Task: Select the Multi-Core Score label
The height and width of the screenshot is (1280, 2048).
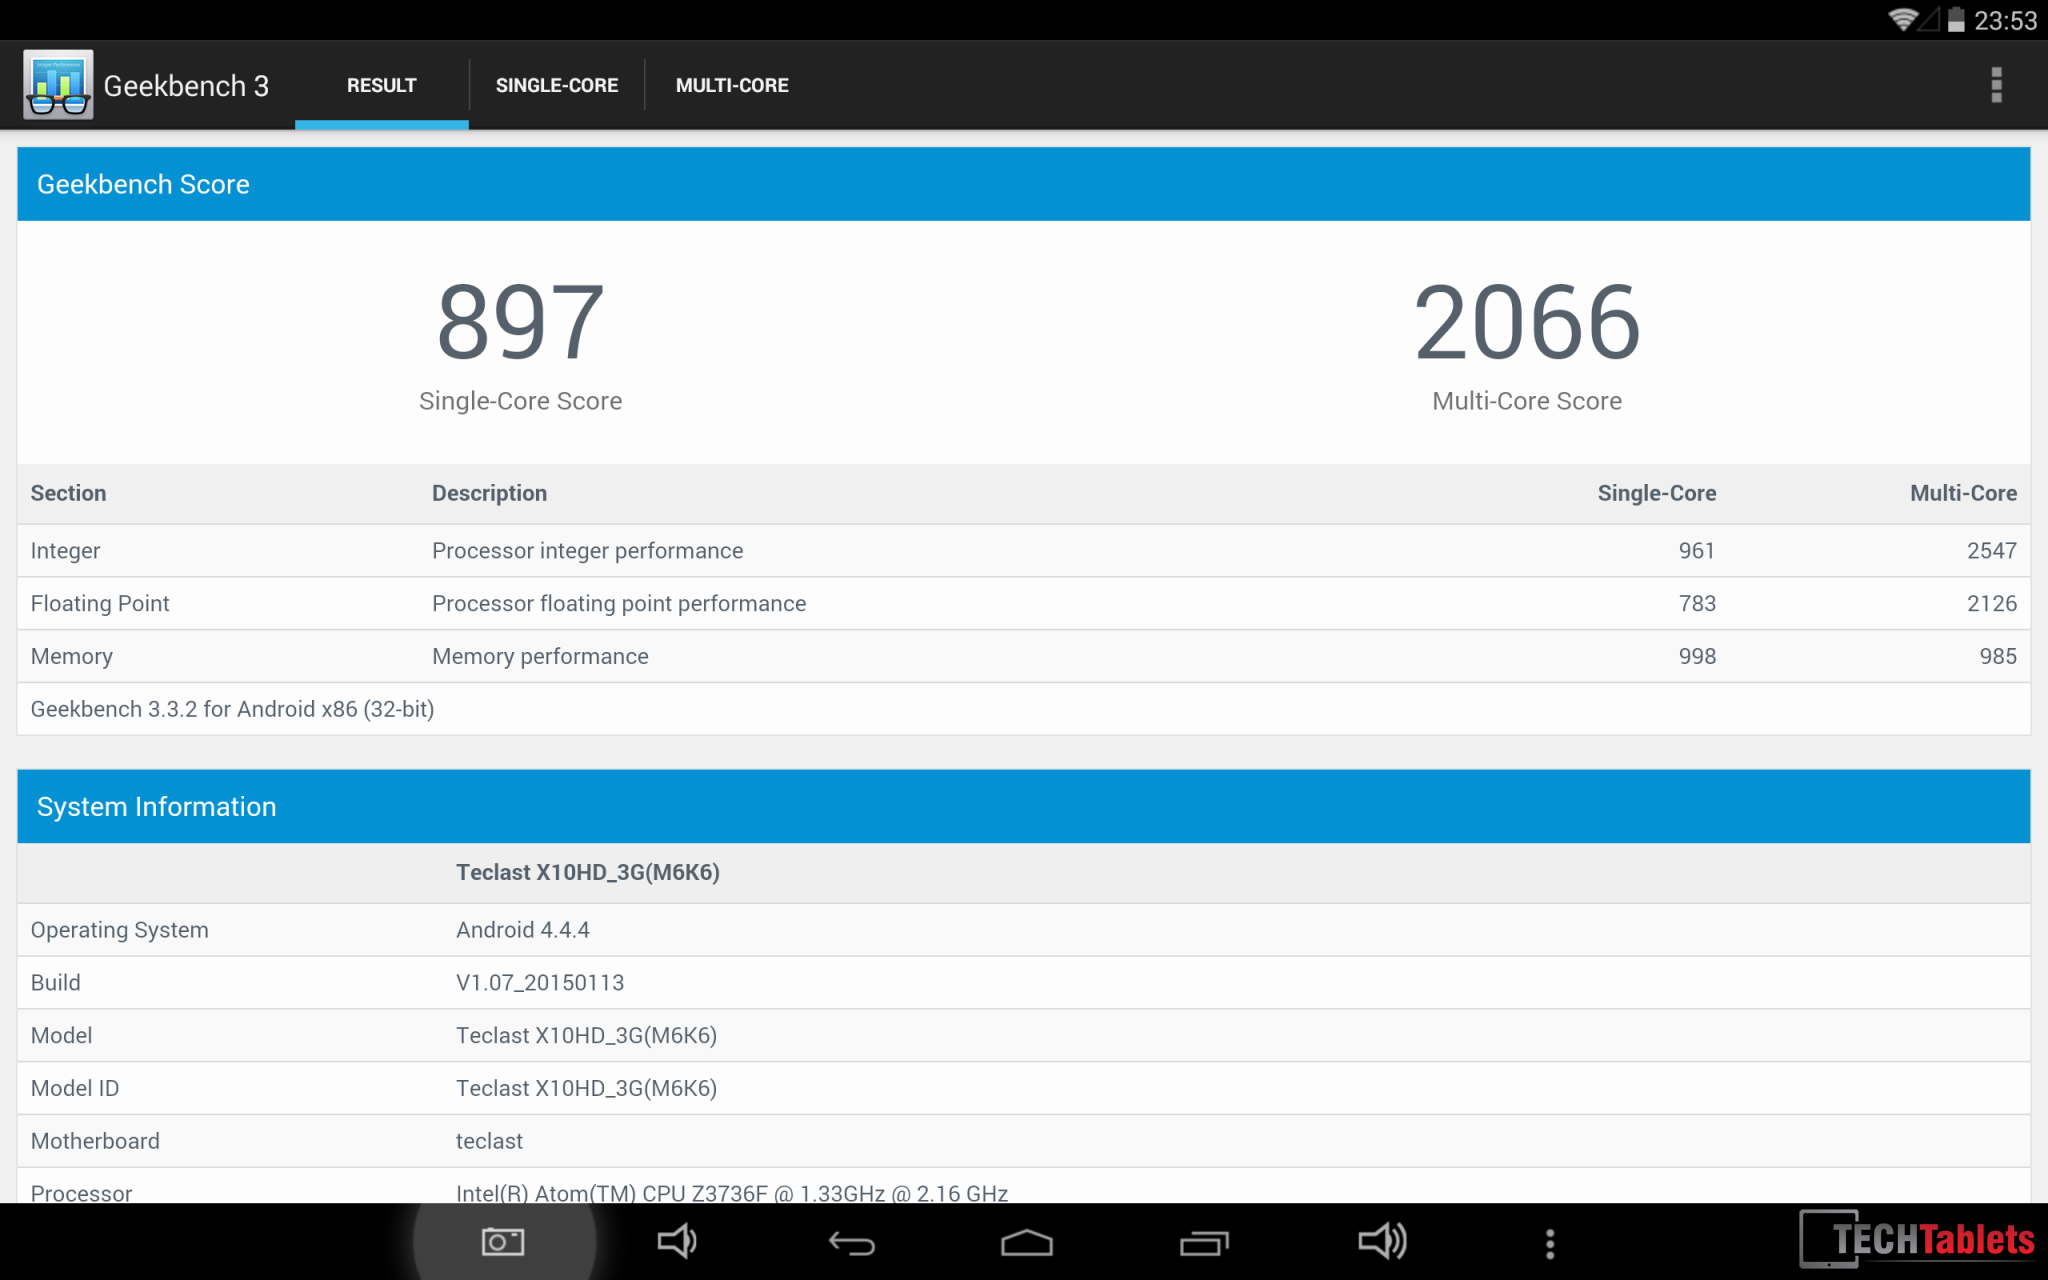Action: (1527, 401)
